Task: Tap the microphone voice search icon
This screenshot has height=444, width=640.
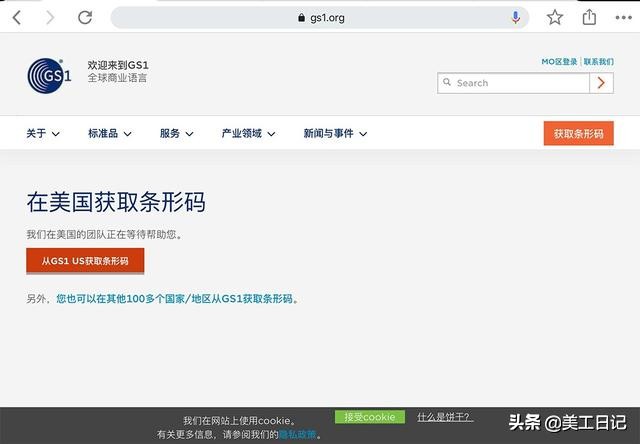Action: coord(516,17)
